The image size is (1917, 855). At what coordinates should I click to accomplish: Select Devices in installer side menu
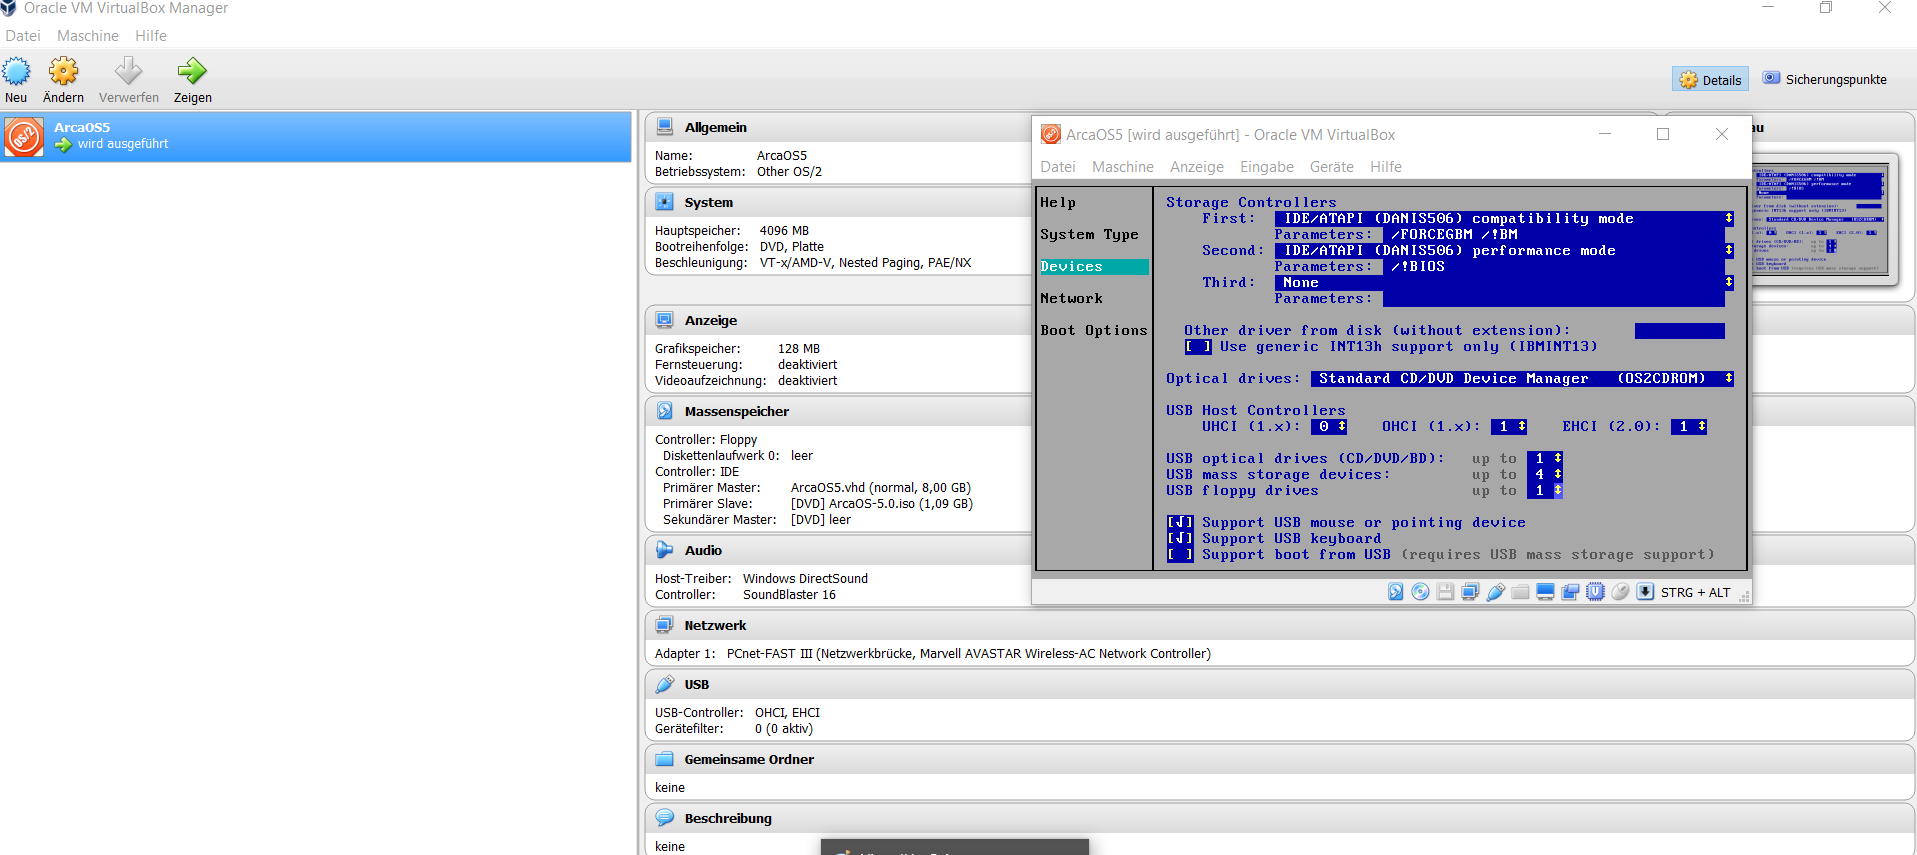tap(1094, 267)
